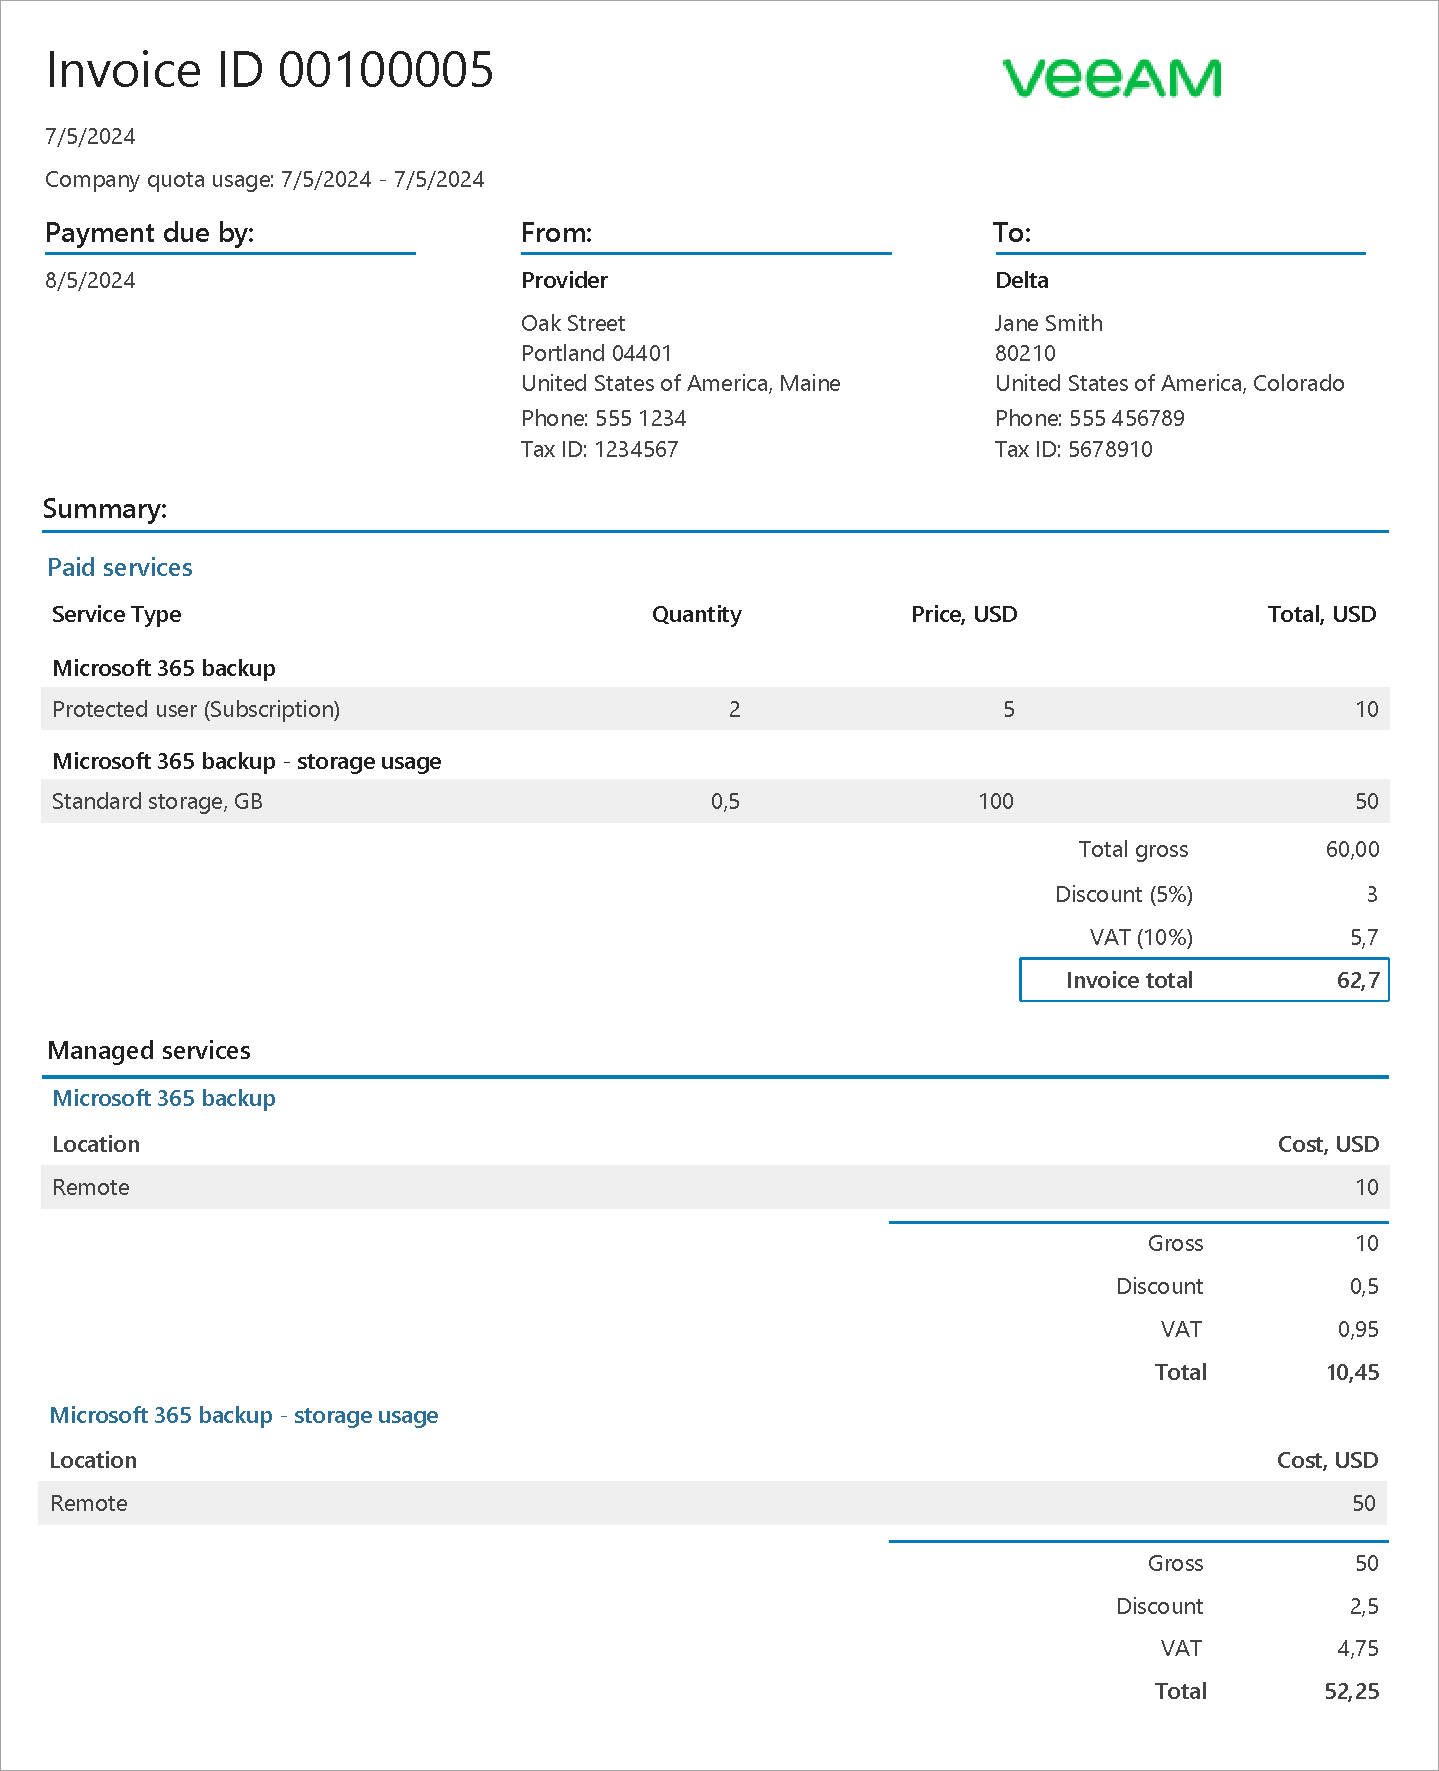Open the blue Microsoft 365 backup heading
The width and height of the screenshot is (1439, 1771).
[x=164, y=1098]
